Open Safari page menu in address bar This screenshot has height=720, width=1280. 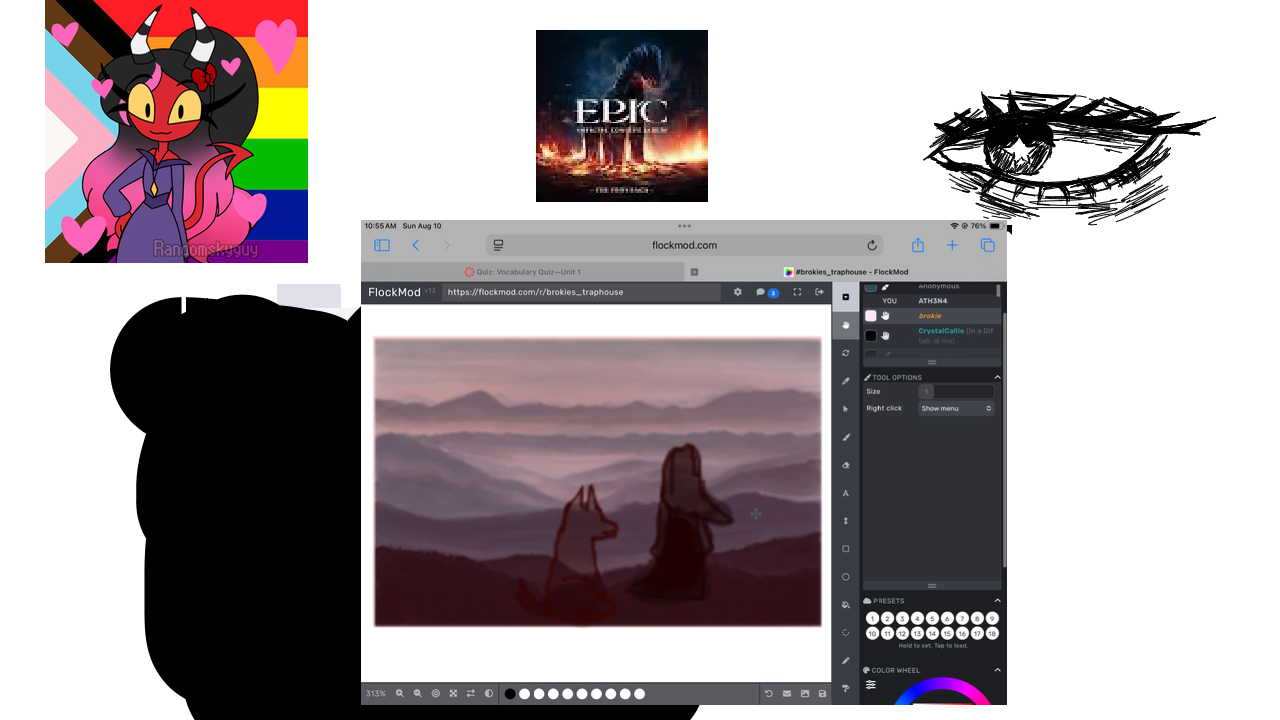(498, 245)
